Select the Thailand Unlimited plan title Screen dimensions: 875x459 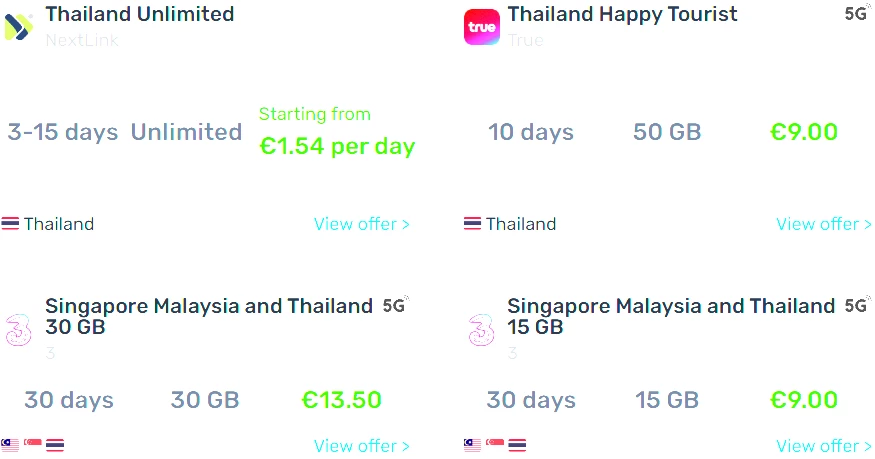(x=140, y=14)
